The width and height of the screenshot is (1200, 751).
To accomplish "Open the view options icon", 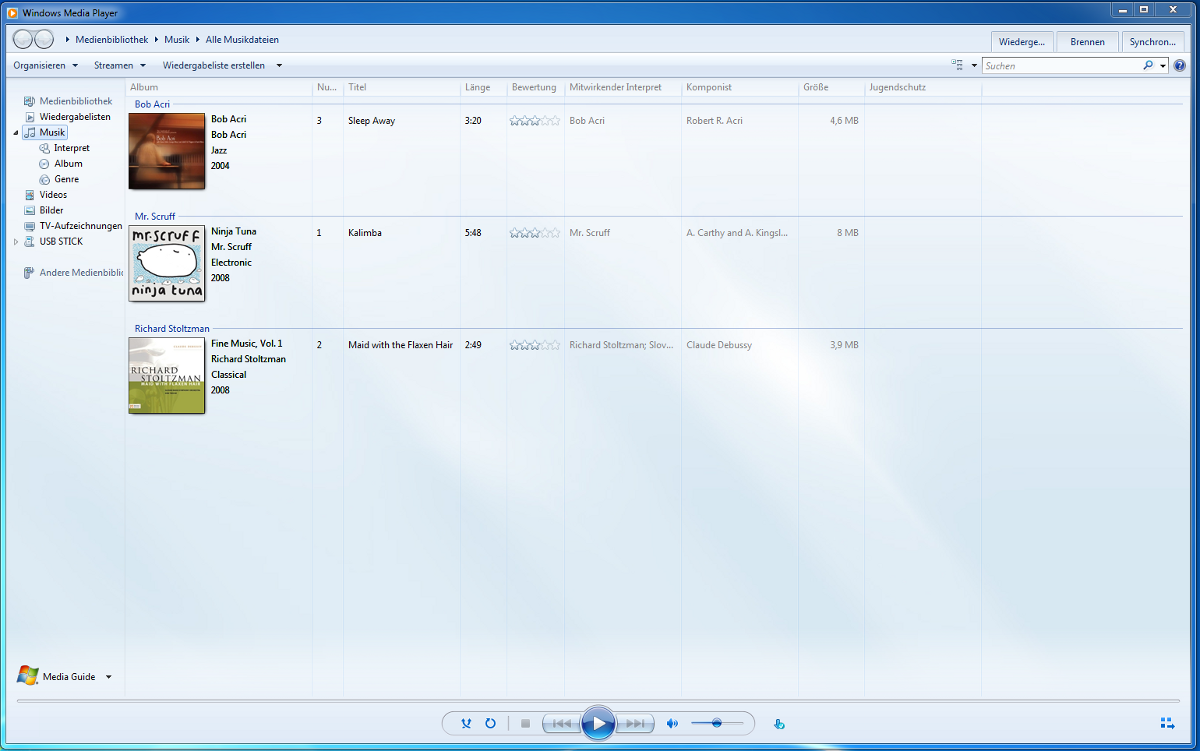I will (958, 65).
